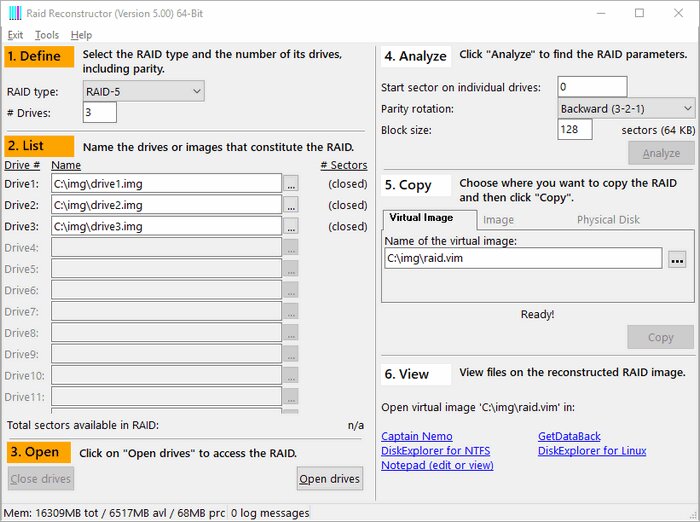Open the Exit menu
Image resolution: width=700 pixels, height=522 pixels.
[x=15, y=35]
